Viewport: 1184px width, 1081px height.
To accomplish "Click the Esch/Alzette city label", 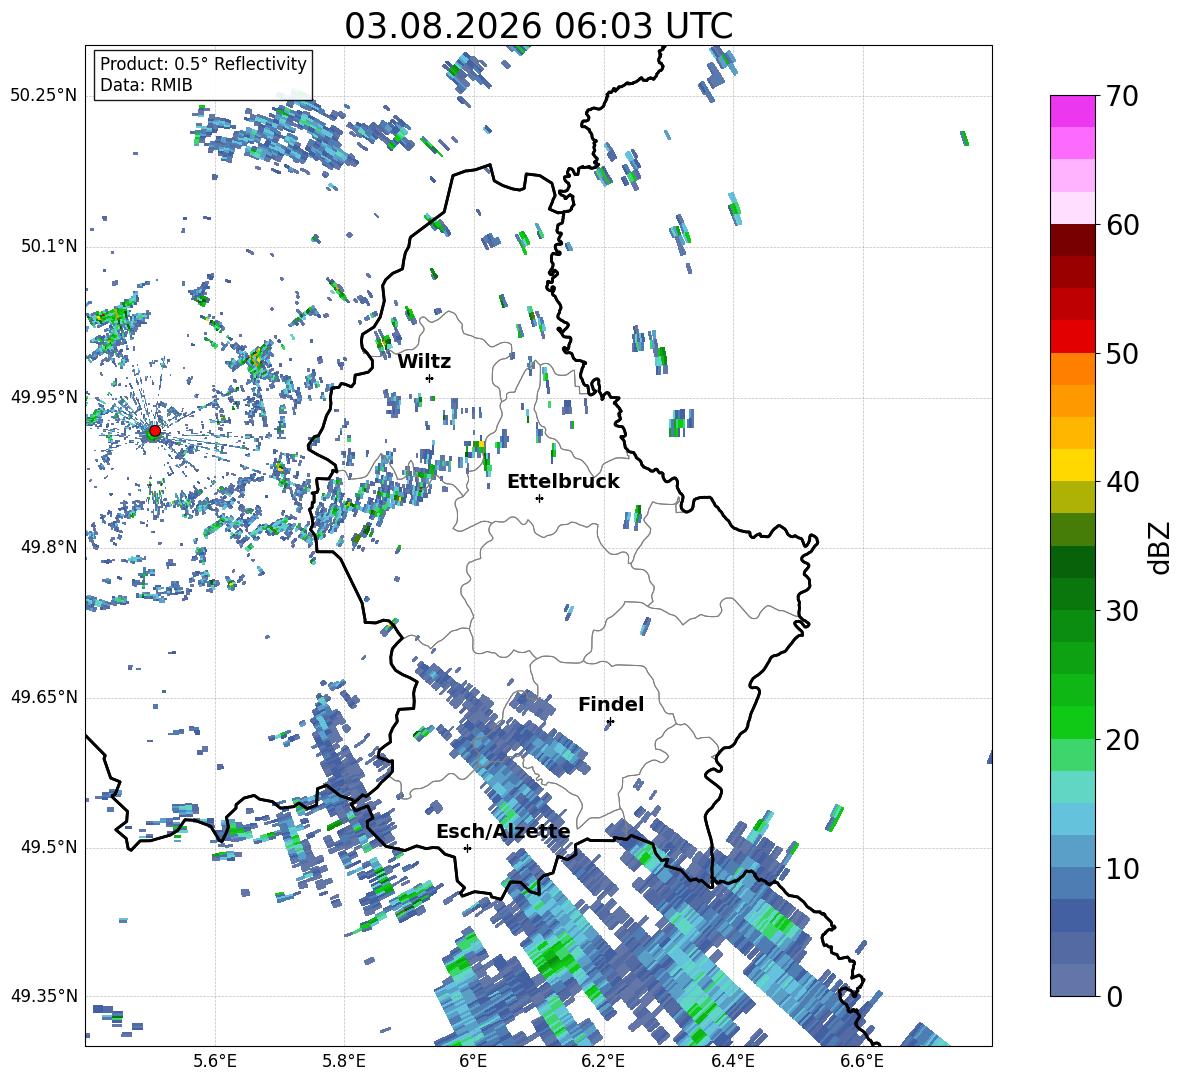I will coord(503,831).
